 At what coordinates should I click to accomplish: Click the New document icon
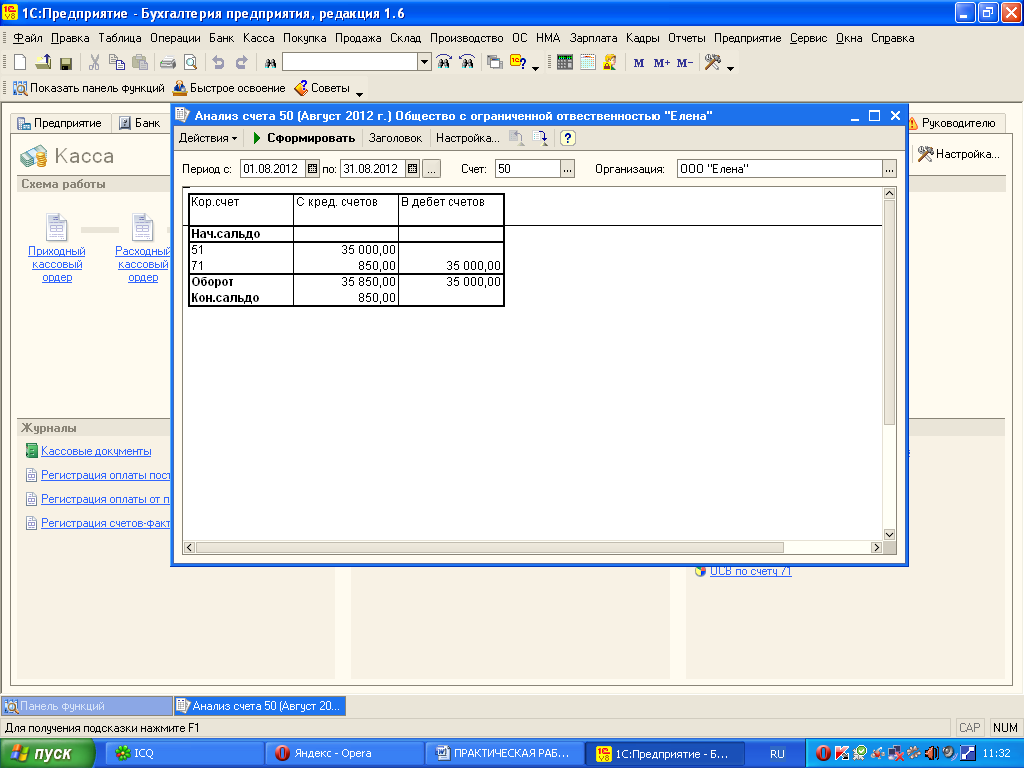20,63
